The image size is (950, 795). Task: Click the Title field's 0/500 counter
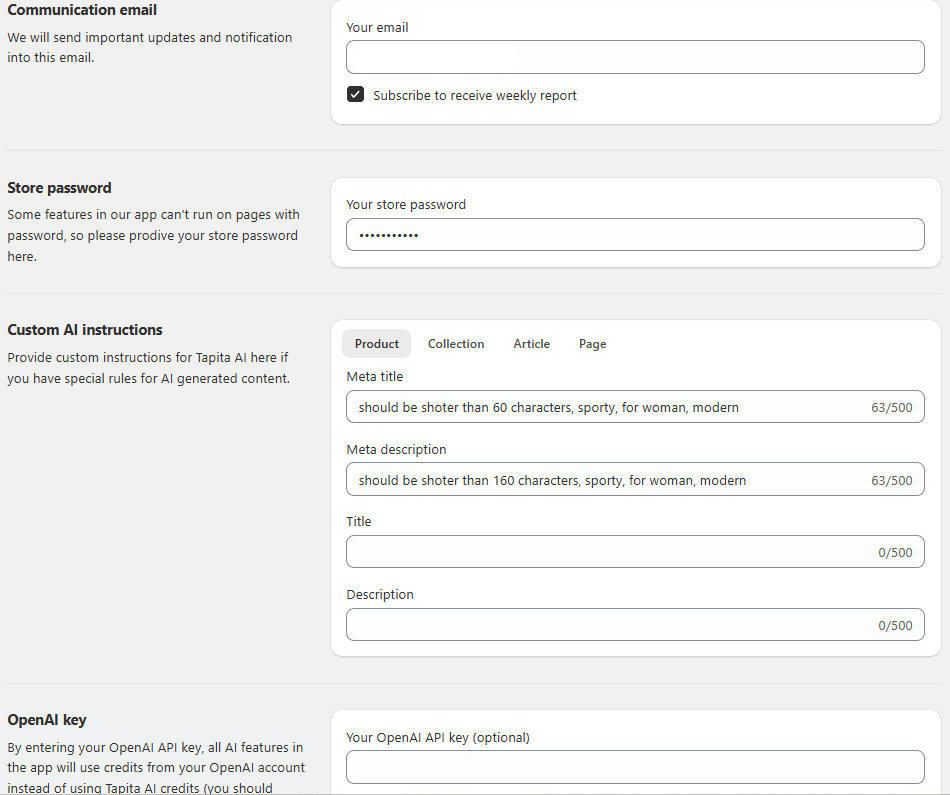click(x=895, y=553)
